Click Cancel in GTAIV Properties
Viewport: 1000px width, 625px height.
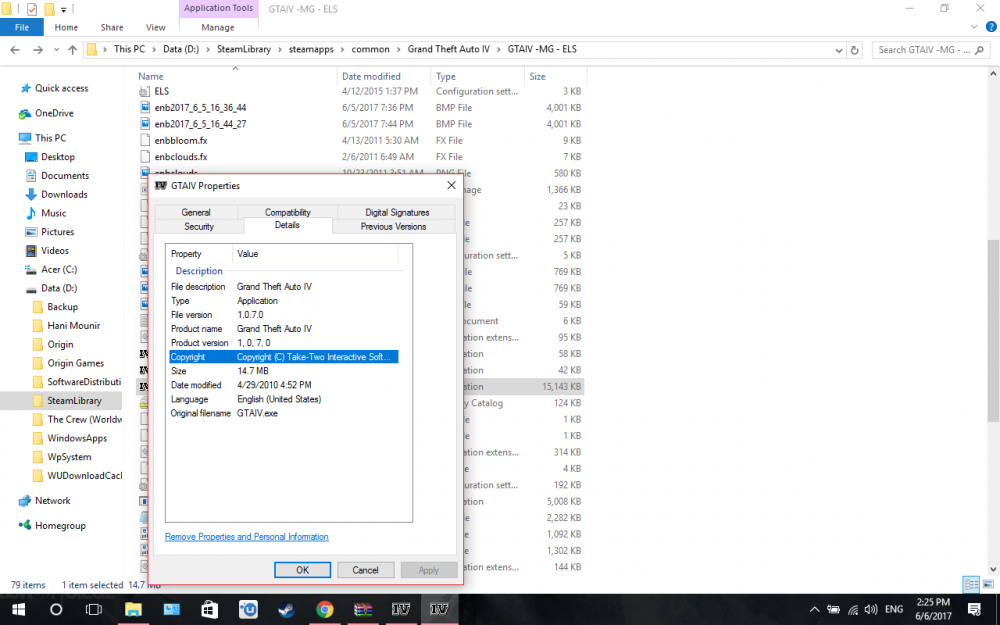(365, 570)
